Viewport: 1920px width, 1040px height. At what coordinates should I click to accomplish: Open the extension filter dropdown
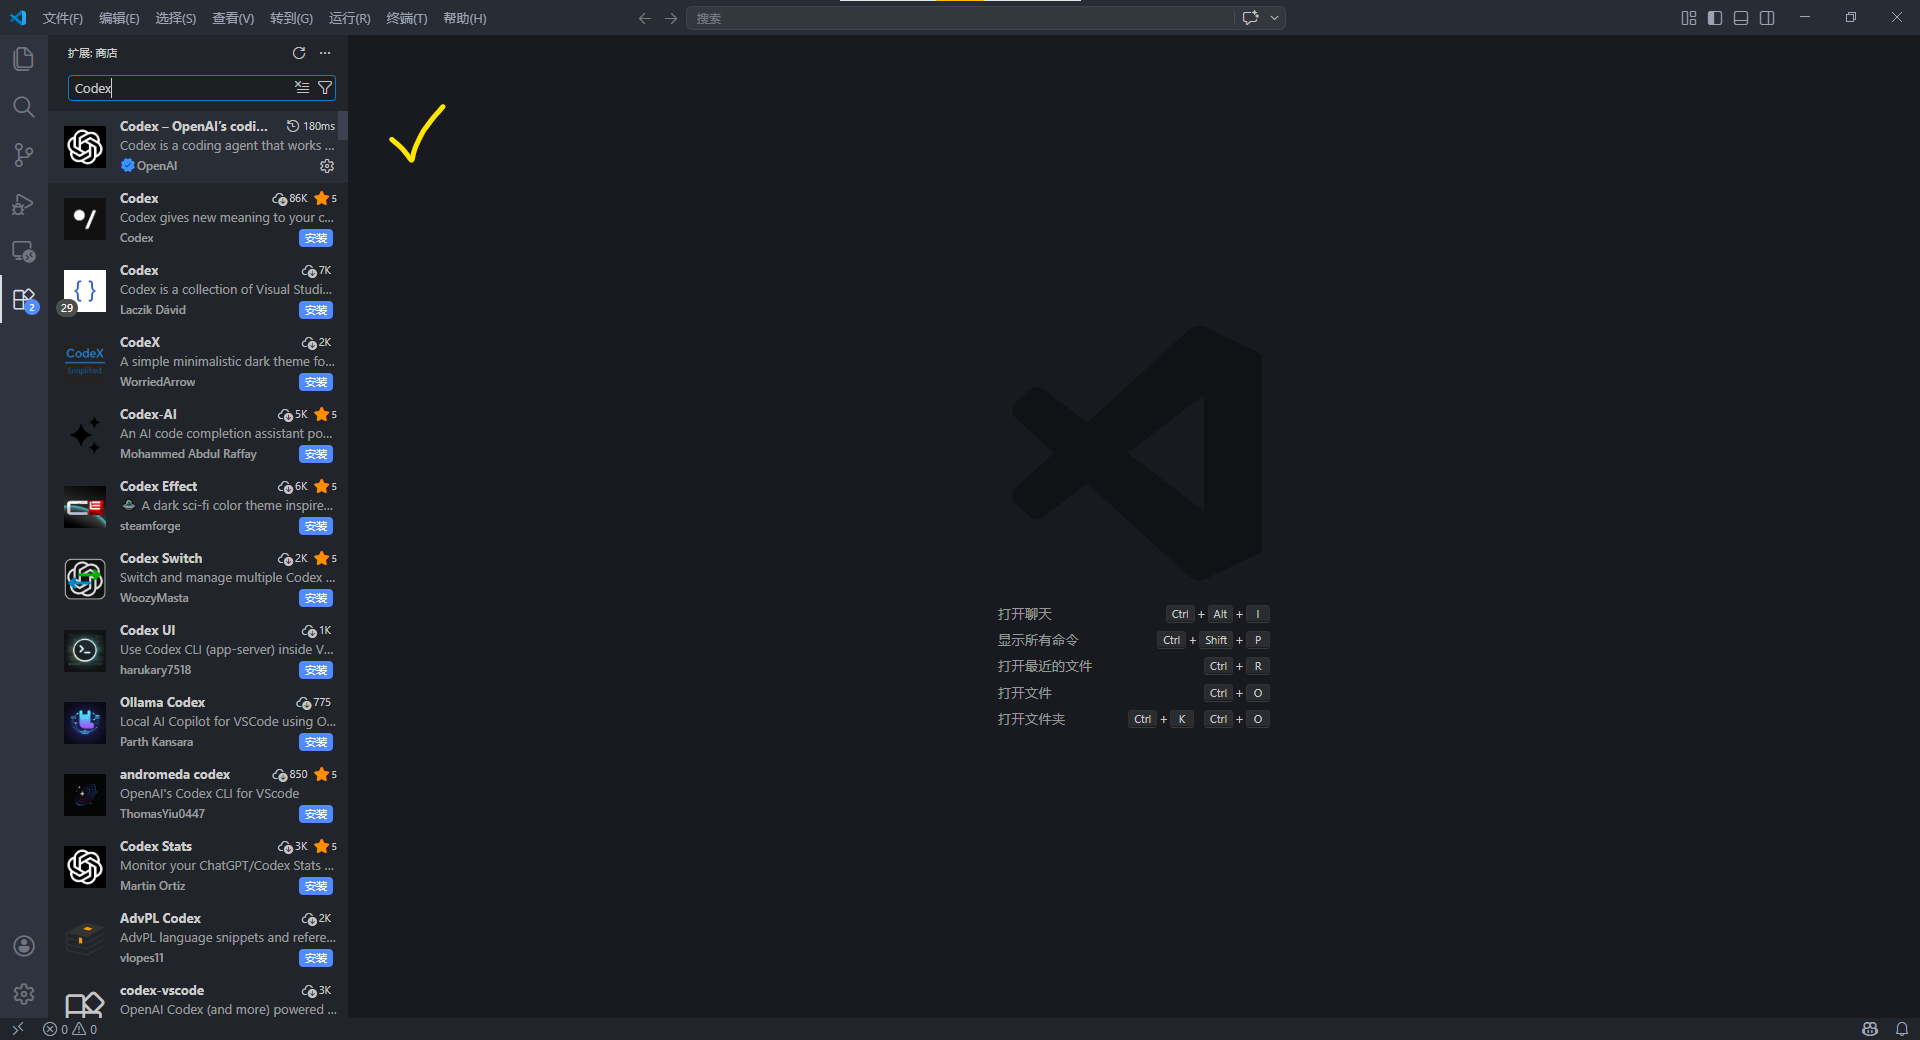click(x=325, y=88)
